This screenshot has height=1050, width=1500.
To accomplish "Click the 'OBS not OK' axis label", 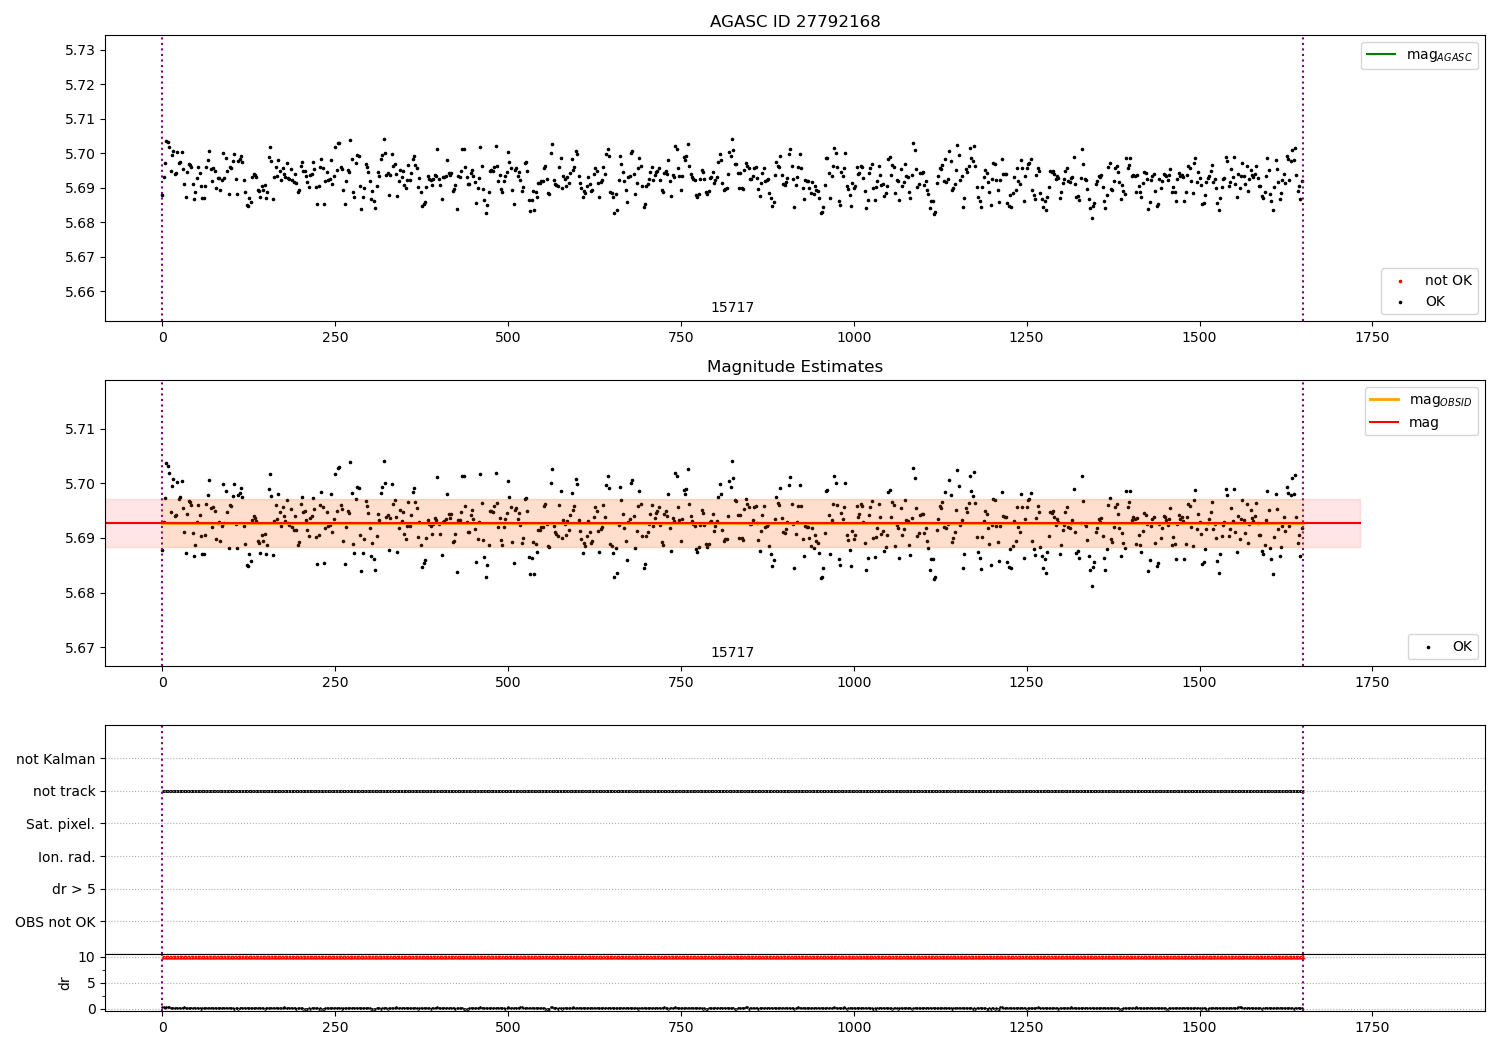I will click(56, 922).
